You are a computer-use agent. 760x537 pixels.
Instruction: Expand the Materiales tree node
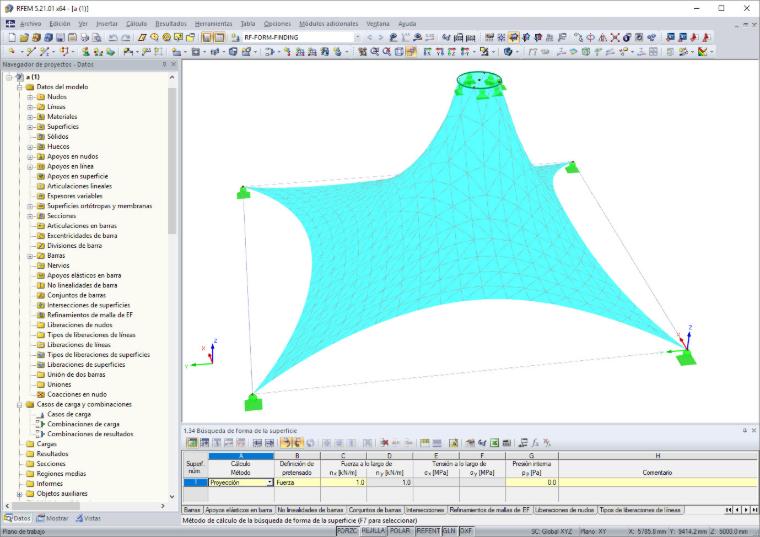click(x=30, y=117)
